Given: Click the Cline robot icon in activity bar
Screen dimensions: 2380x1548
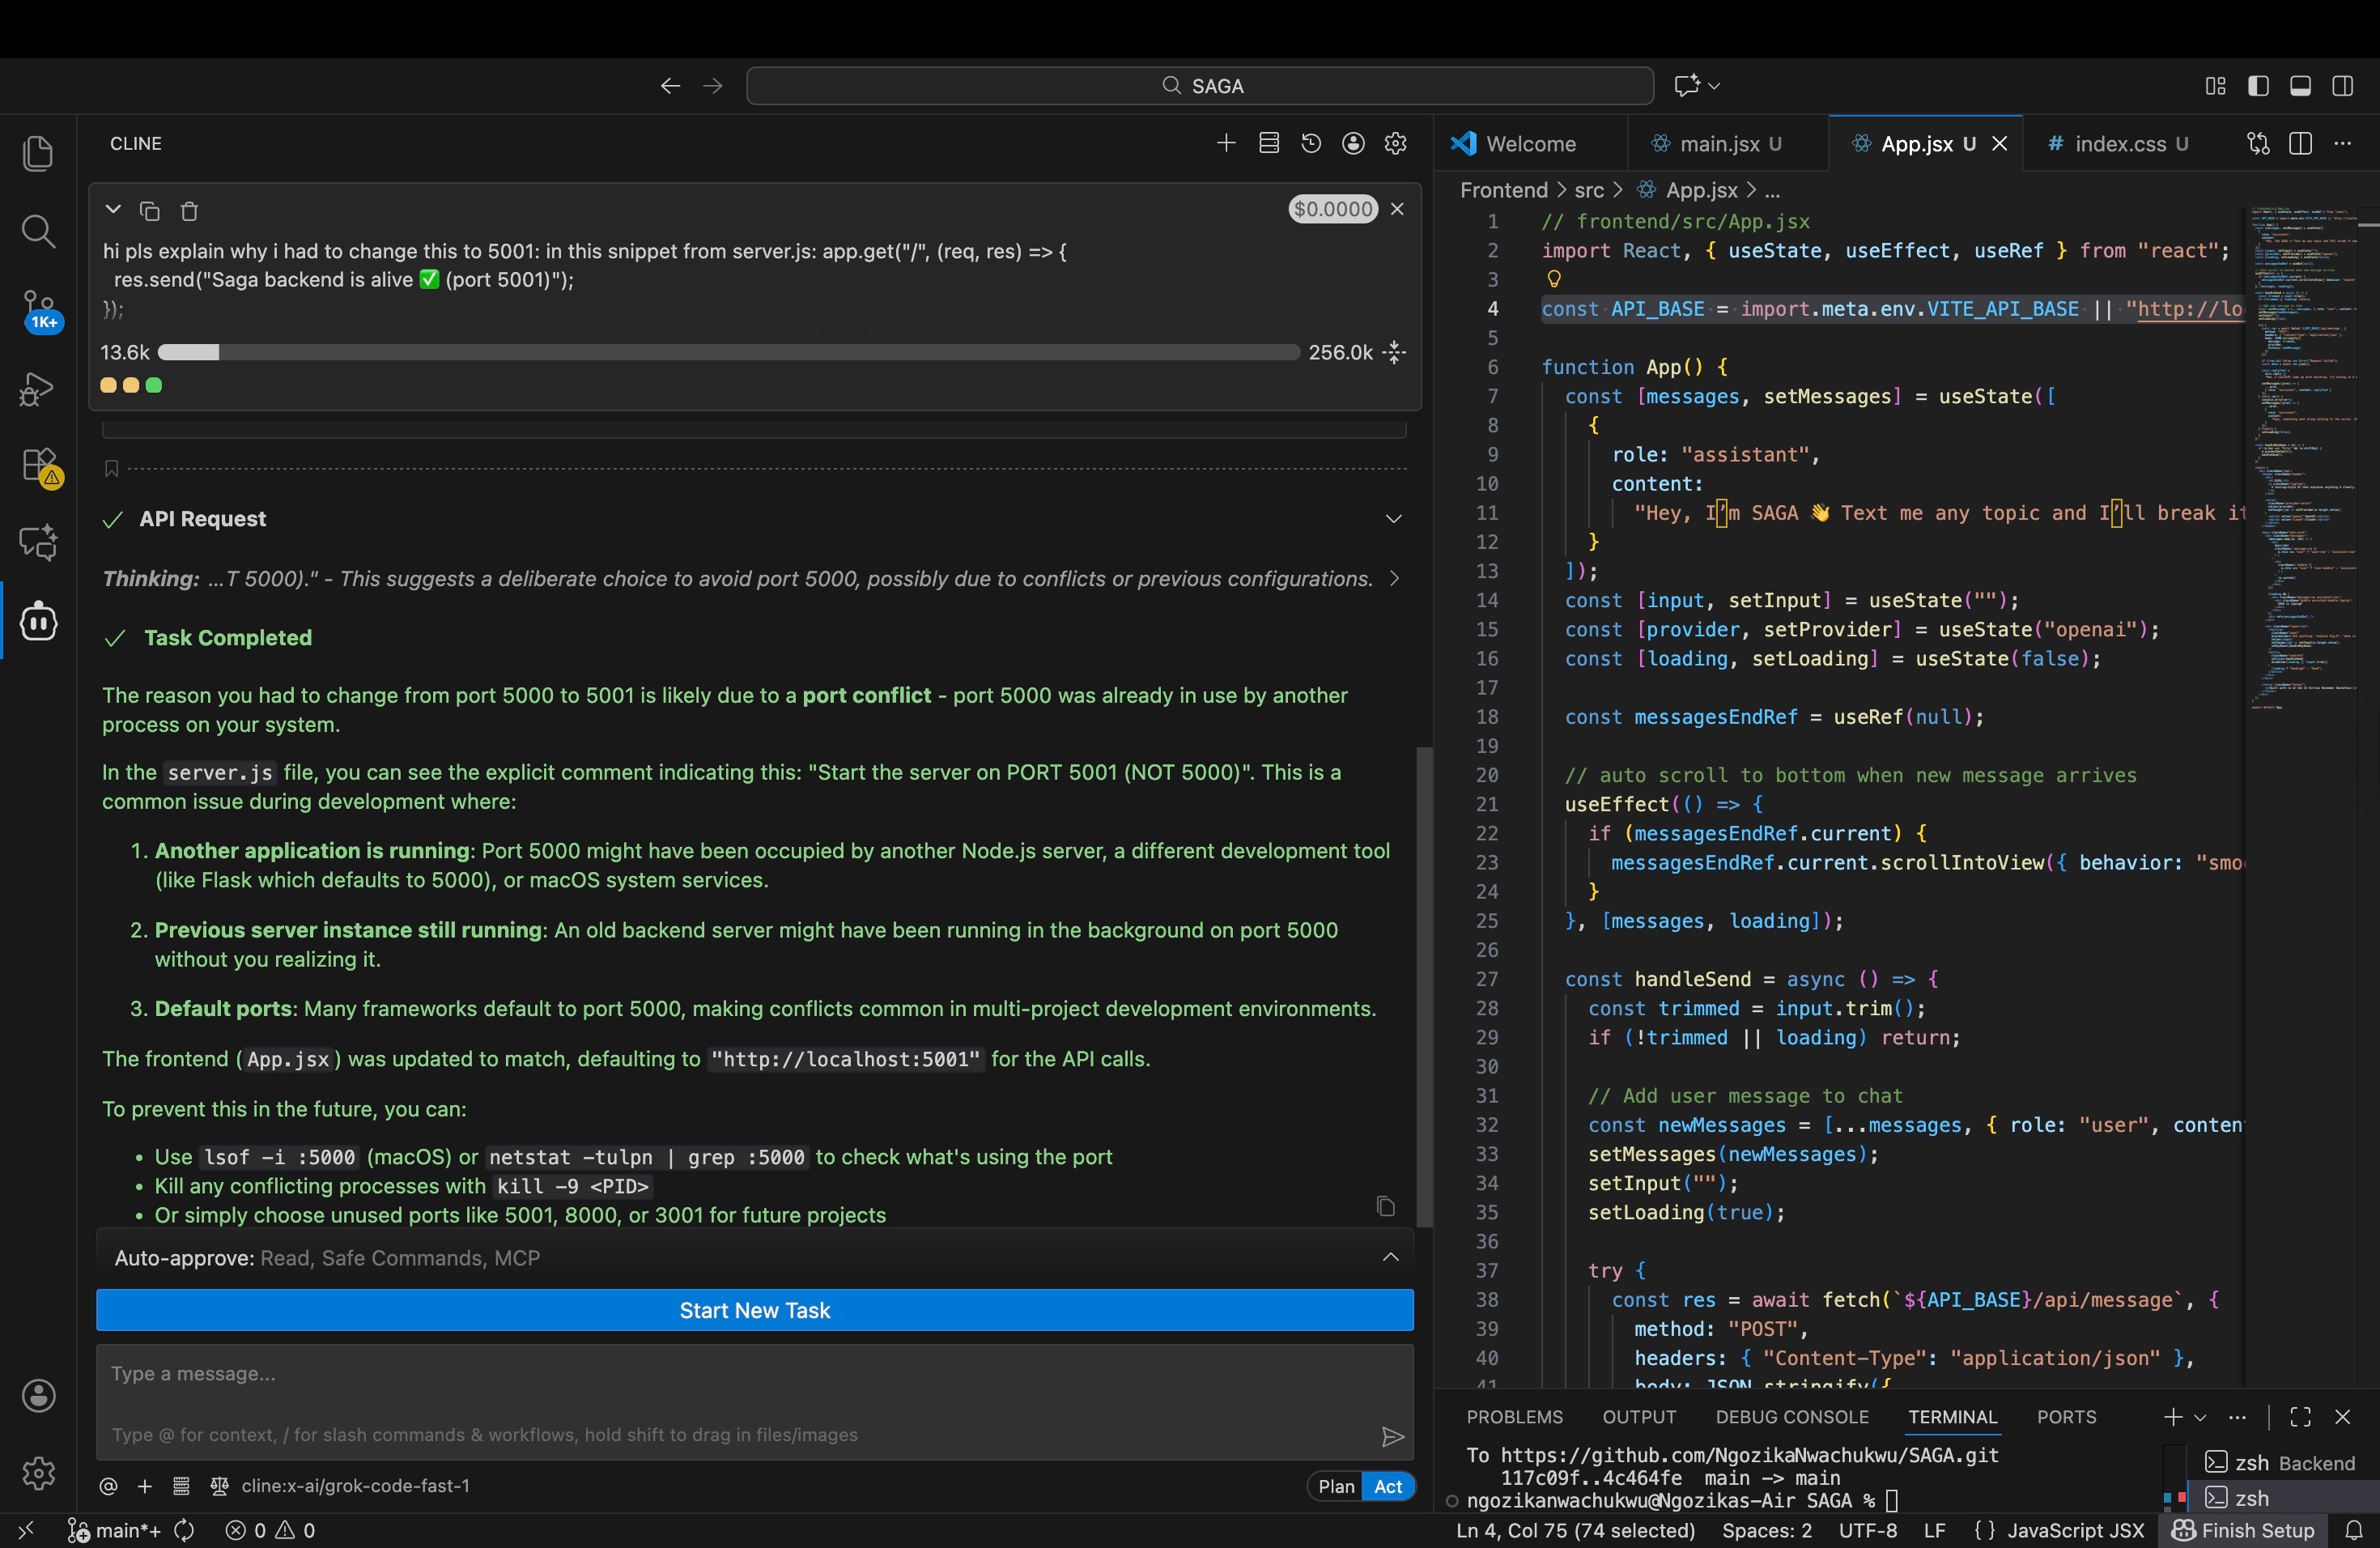Looking at the screenshot, I should pos(39,621).
